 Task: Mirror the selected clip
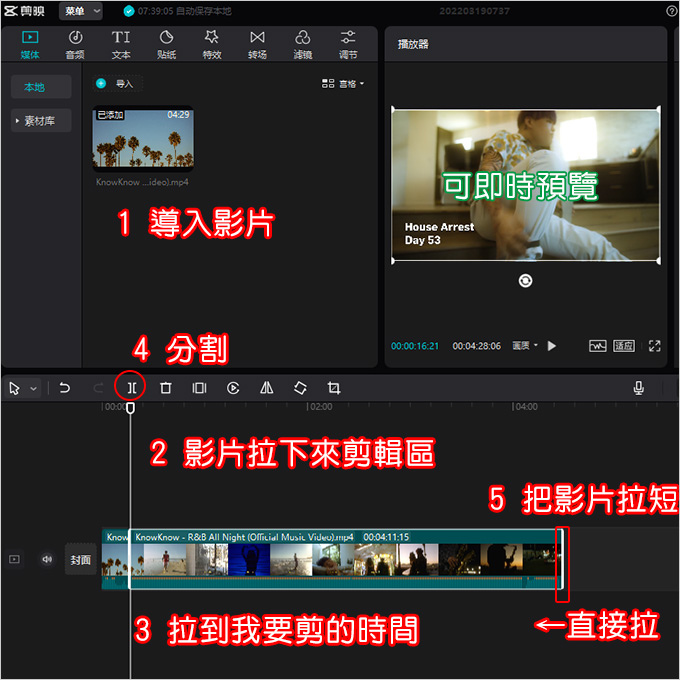[x=267, y=387]
